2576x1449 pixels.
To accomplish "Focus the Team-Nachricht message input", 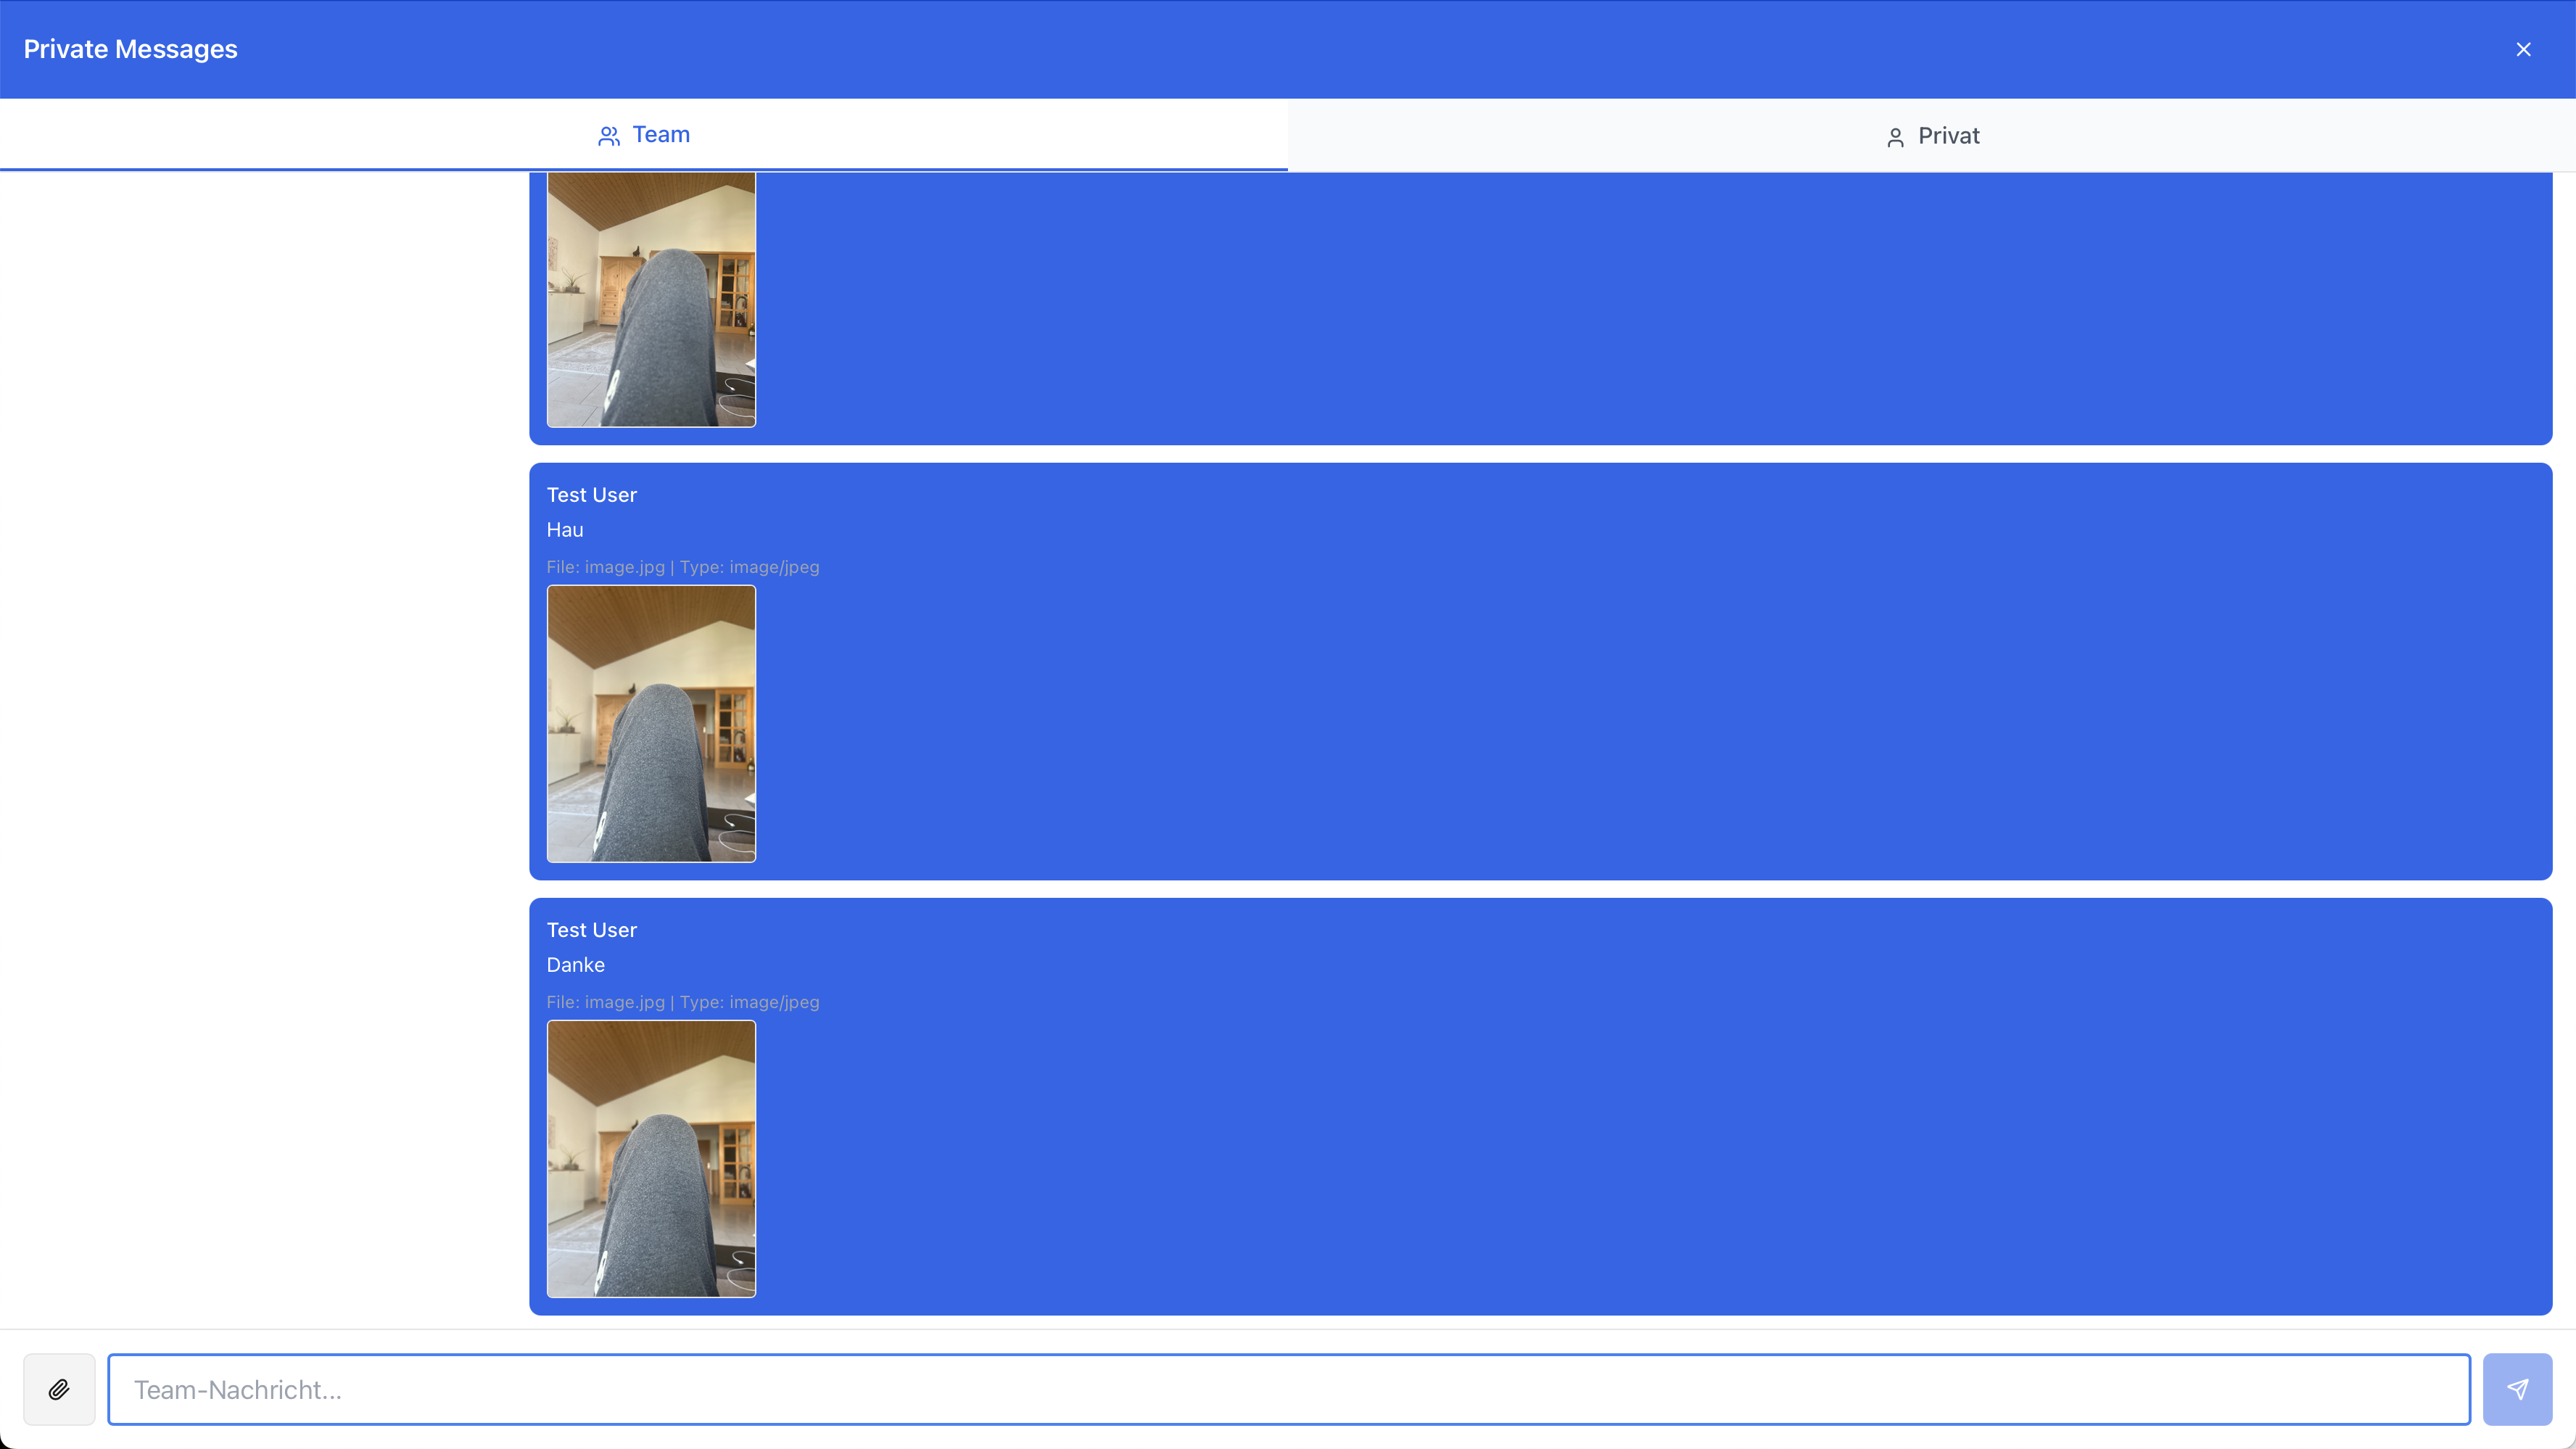I will click(x=1288, y=1389).
